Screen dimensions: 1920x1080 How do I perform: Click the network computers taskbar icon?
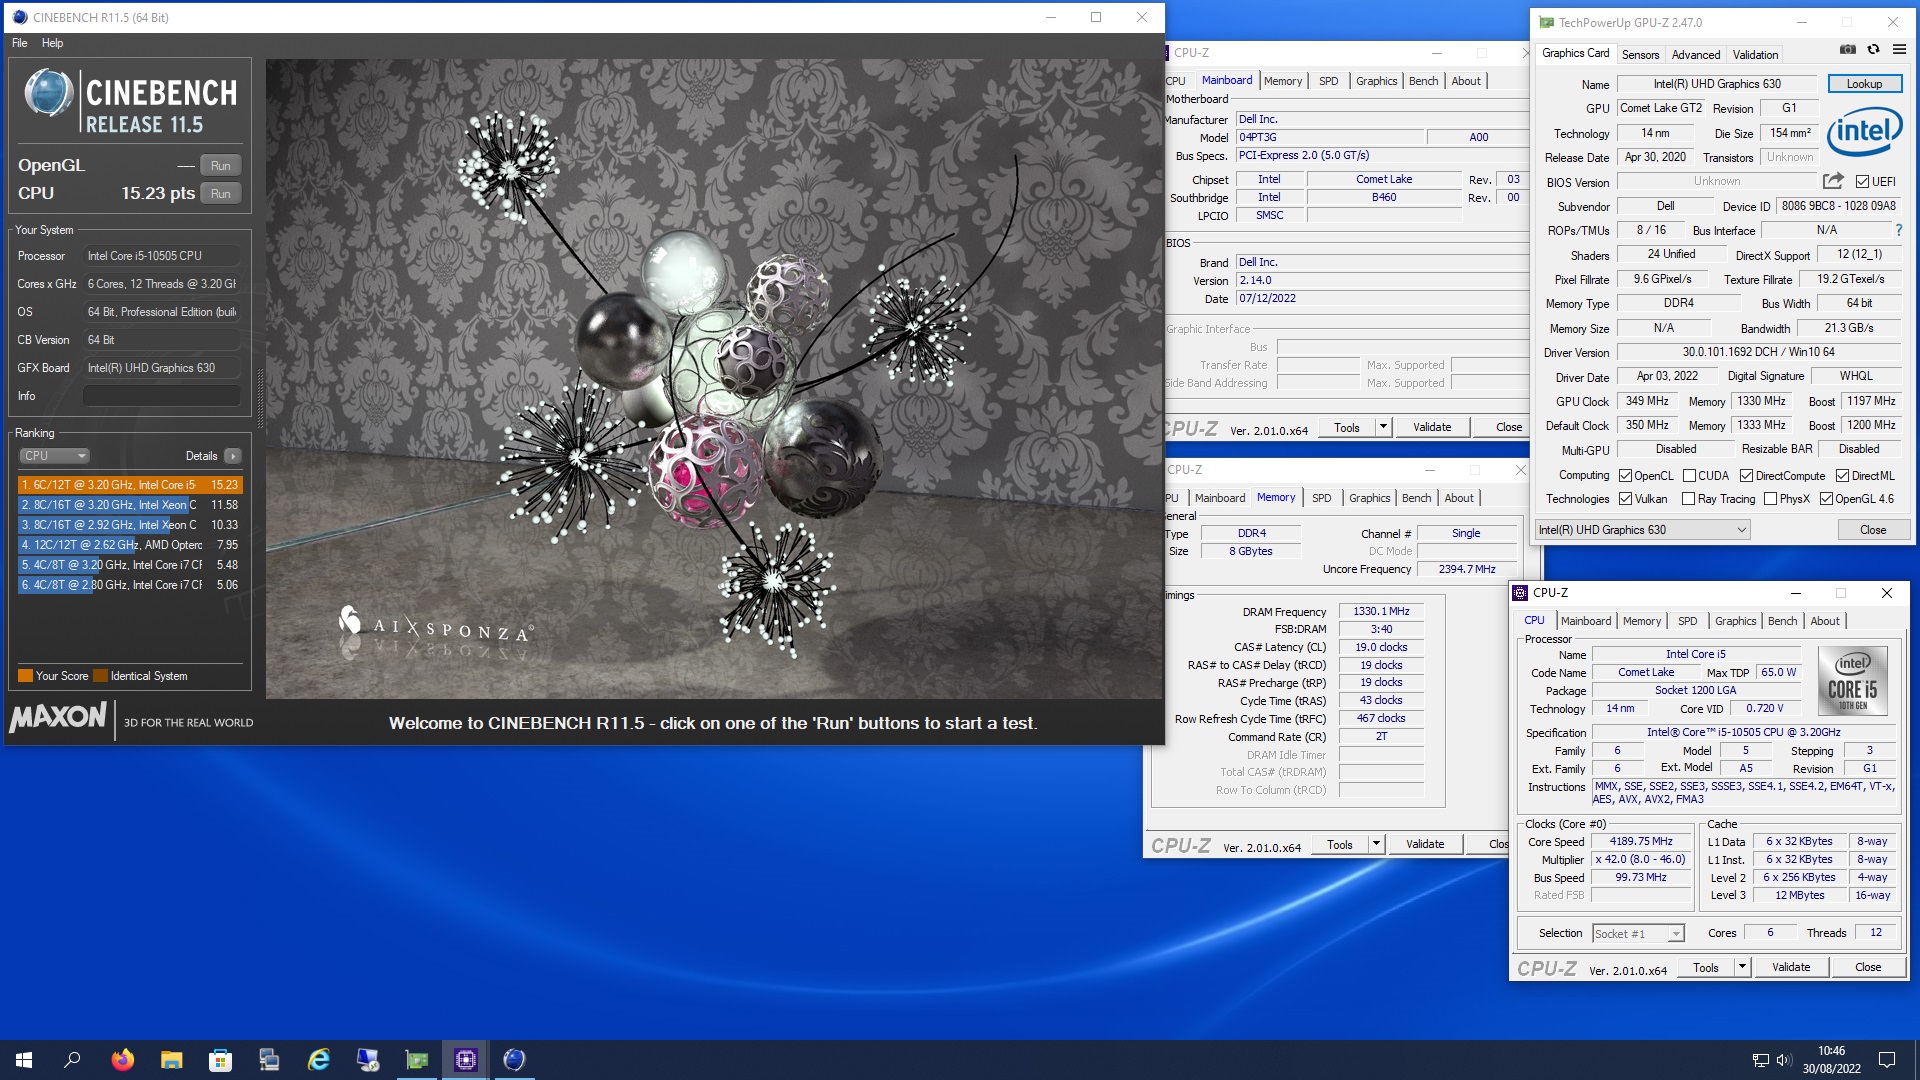tap(270, 1060)
